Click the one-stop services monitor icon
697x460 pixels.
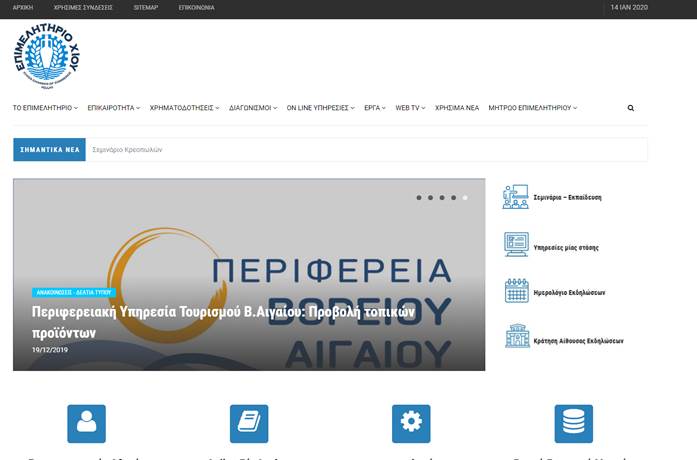pyautogui.click(x=516, y=244)
